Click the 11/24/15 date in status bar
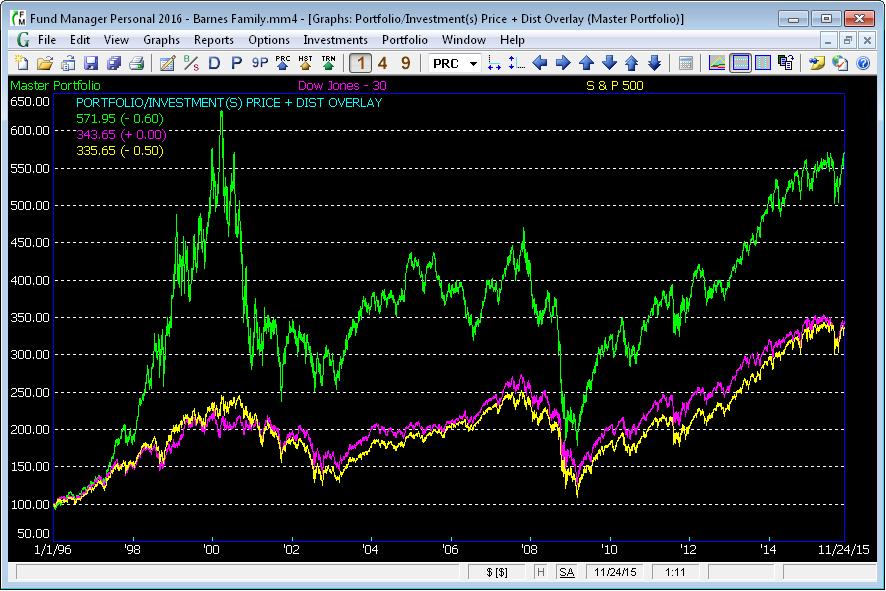The width and height of the screenshot is (886, 591). [615, 572]
